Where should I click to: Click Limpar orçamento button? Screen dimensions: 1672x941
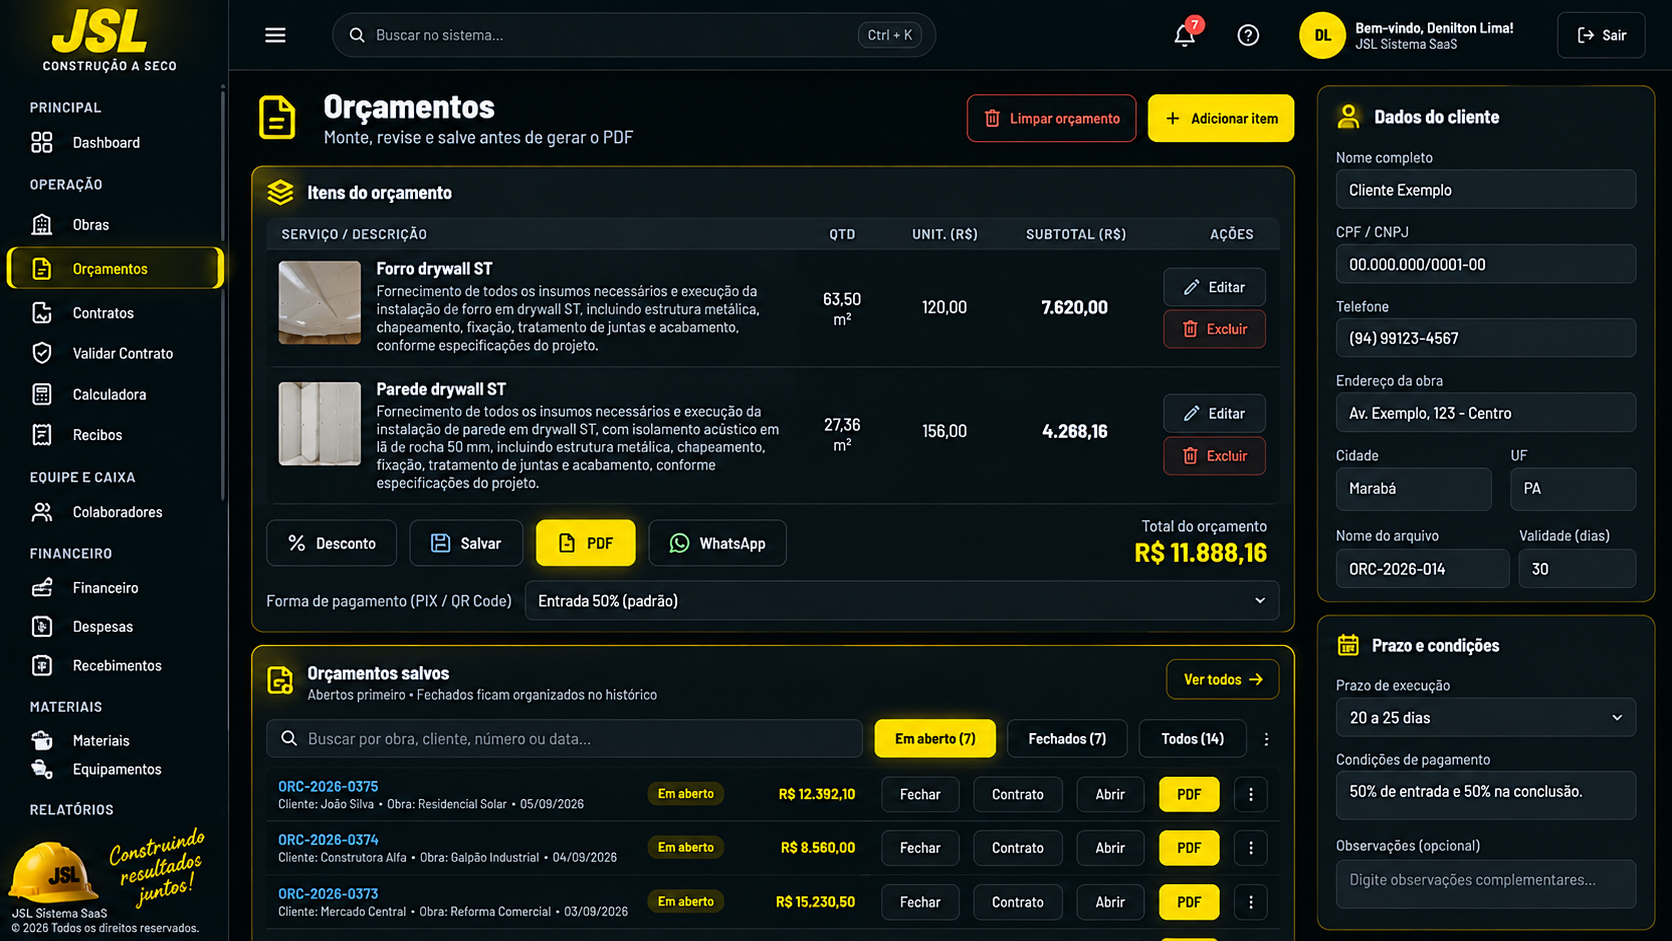click(x=1051, y=118)
